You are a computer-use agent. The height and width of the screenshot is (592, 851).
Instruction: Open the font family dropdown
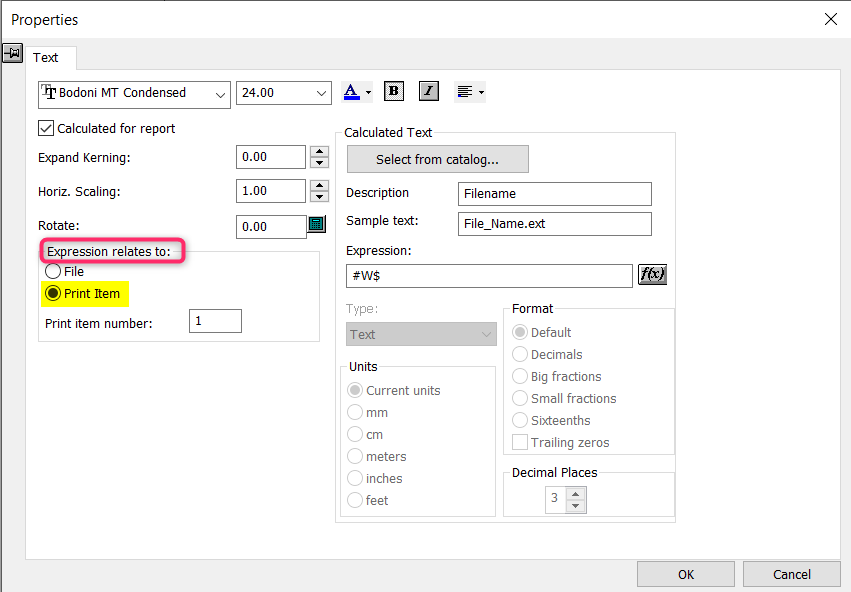[219, 93]
